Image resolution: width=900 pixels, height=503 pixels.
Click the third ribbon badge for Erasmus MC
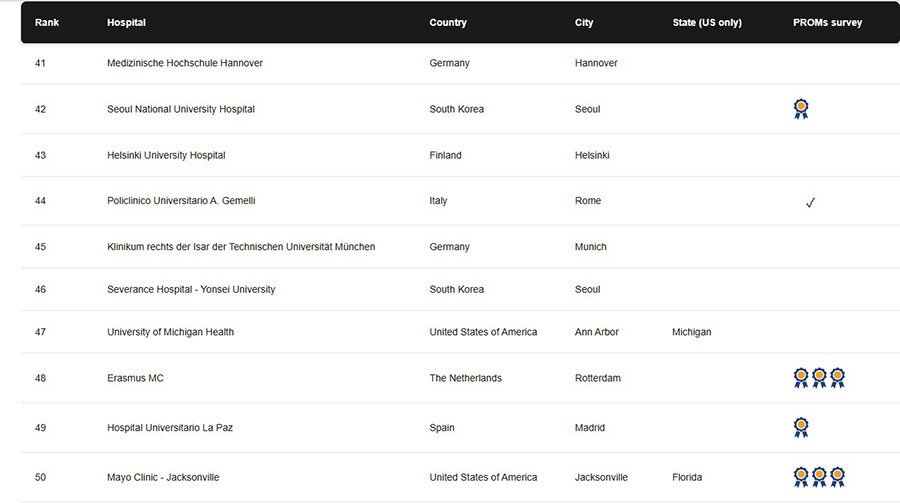point(837,378)
